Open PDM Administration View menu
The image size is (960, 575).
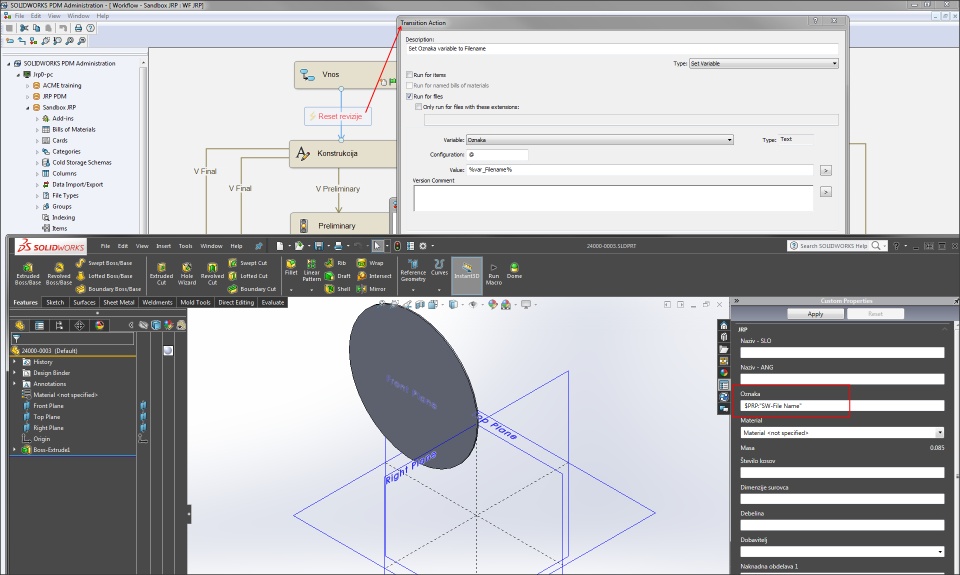54,16
